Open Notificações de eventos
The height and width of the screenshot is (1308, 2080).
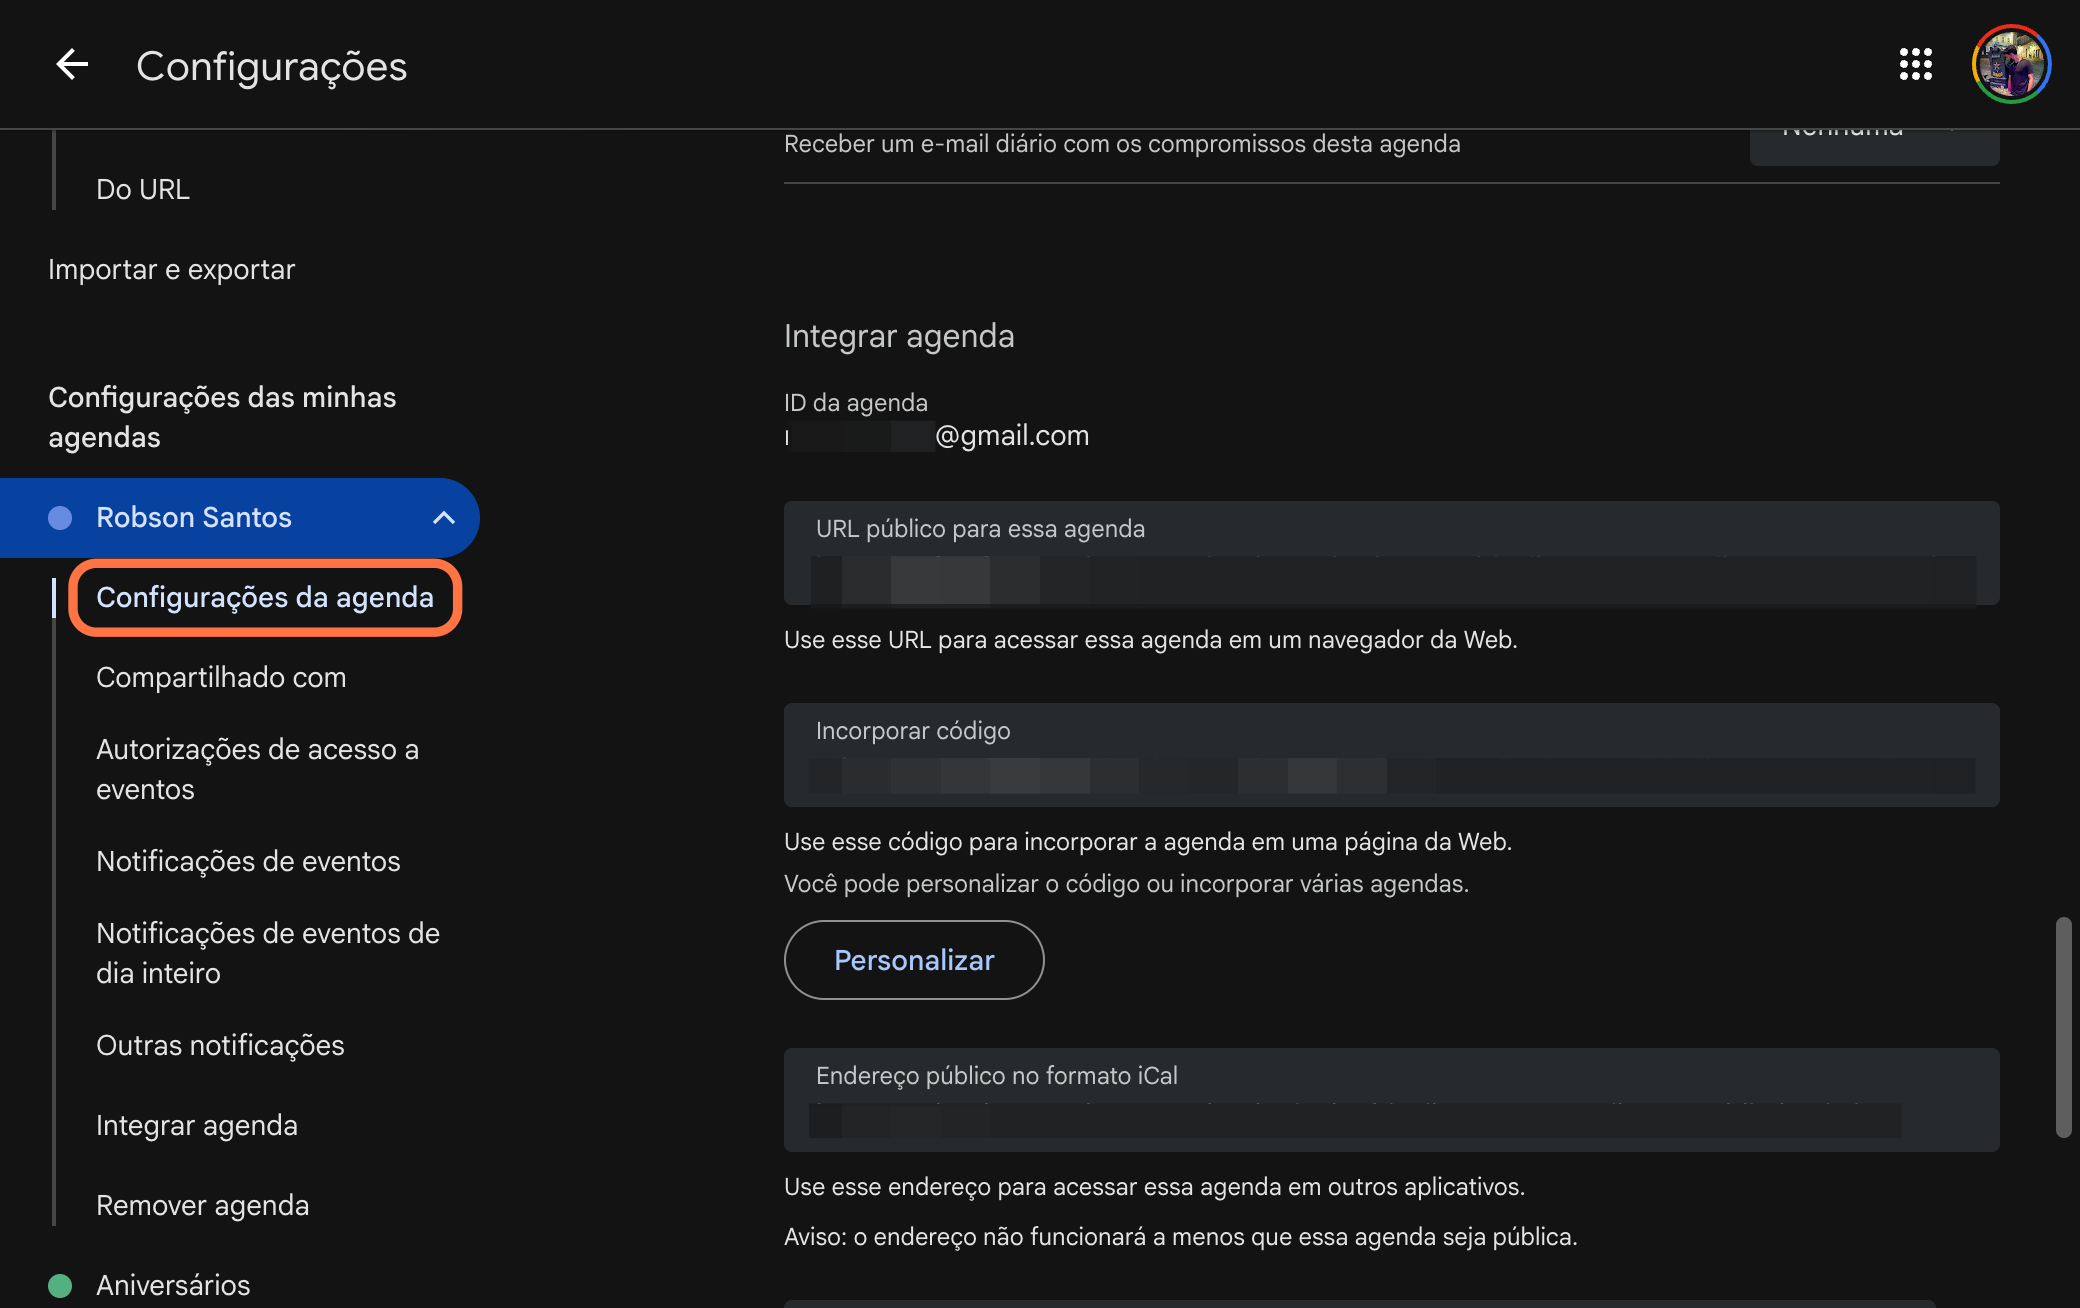coord(248,861)
